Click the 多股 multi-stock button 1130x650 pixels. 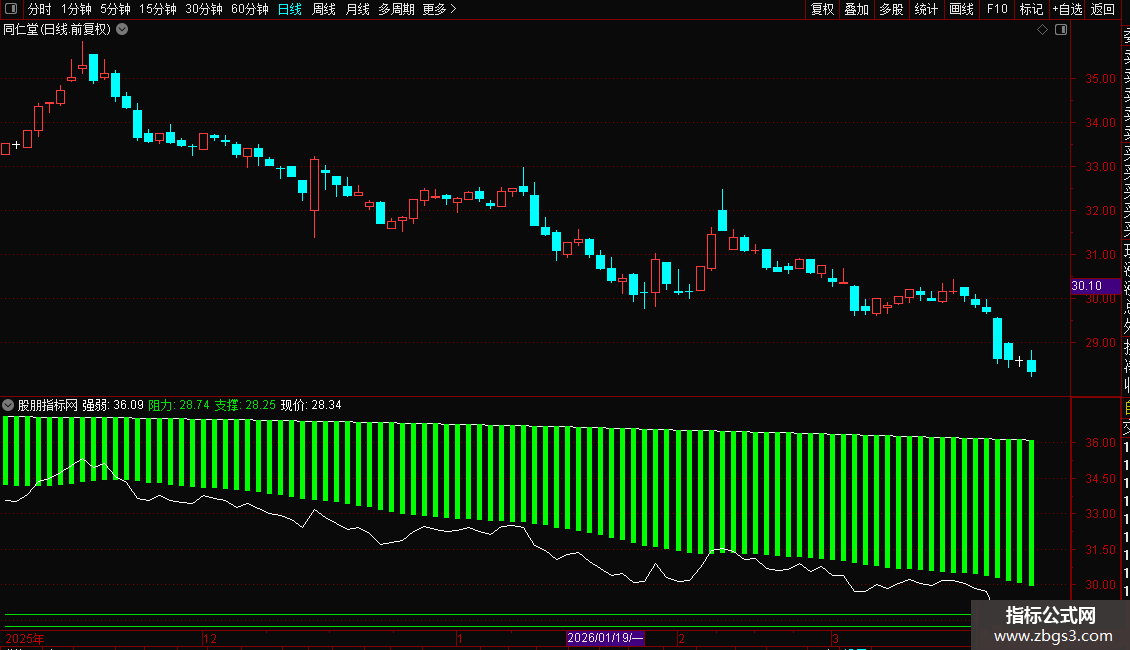(891, 9)
